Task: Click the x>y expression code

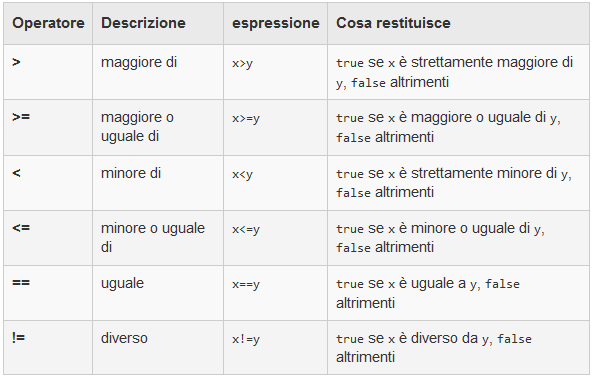Action: pos(242,63)
